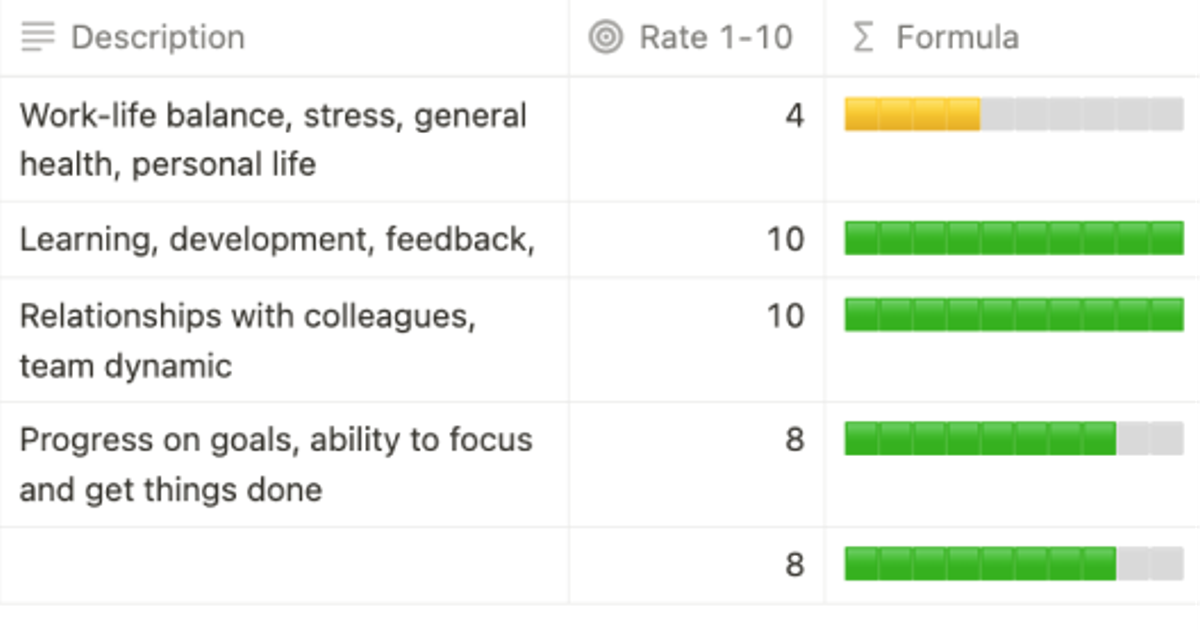Click the formula bar in the last row
The width and height of the screenshot is (1200, 630).
tap(1013, 564)
